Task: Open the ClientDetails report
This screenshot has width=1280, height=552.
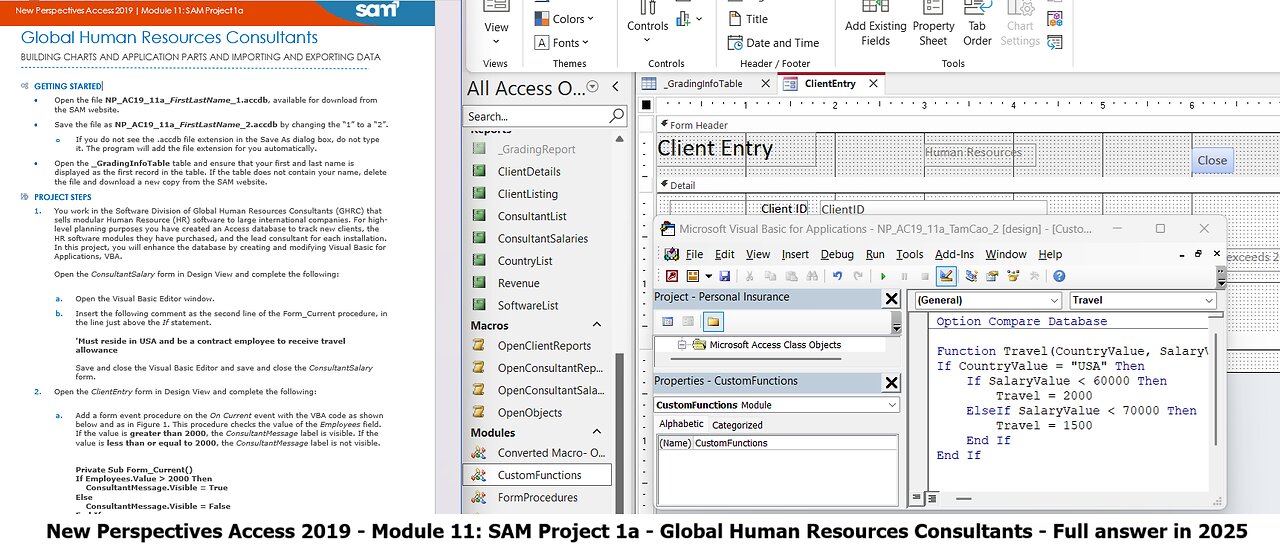Action: (529, 172)
